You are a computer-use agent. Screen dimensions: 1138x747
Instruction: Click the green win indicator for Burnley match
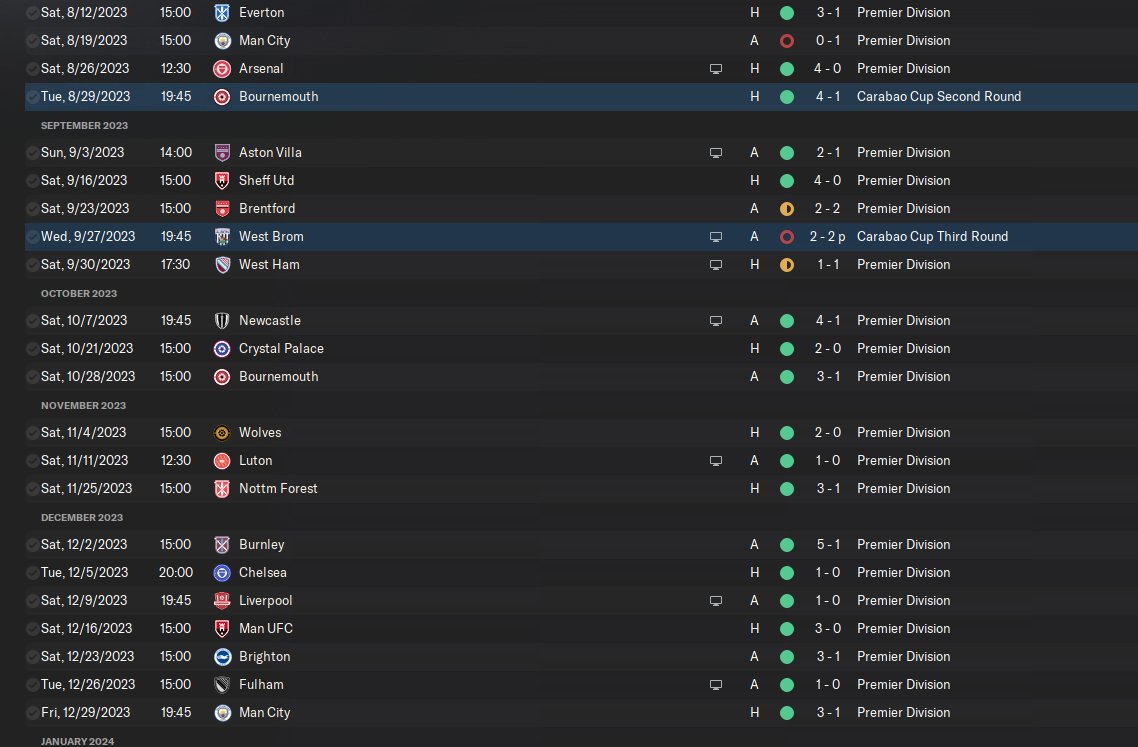click(x=787, y=545)
